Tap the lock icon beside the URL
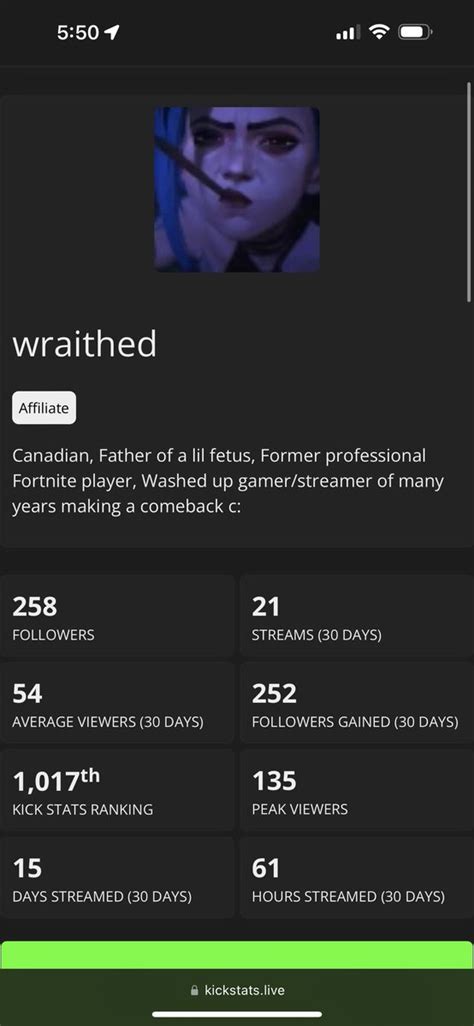The width and height of the screenshot is (474, 1026). [194, 991]
